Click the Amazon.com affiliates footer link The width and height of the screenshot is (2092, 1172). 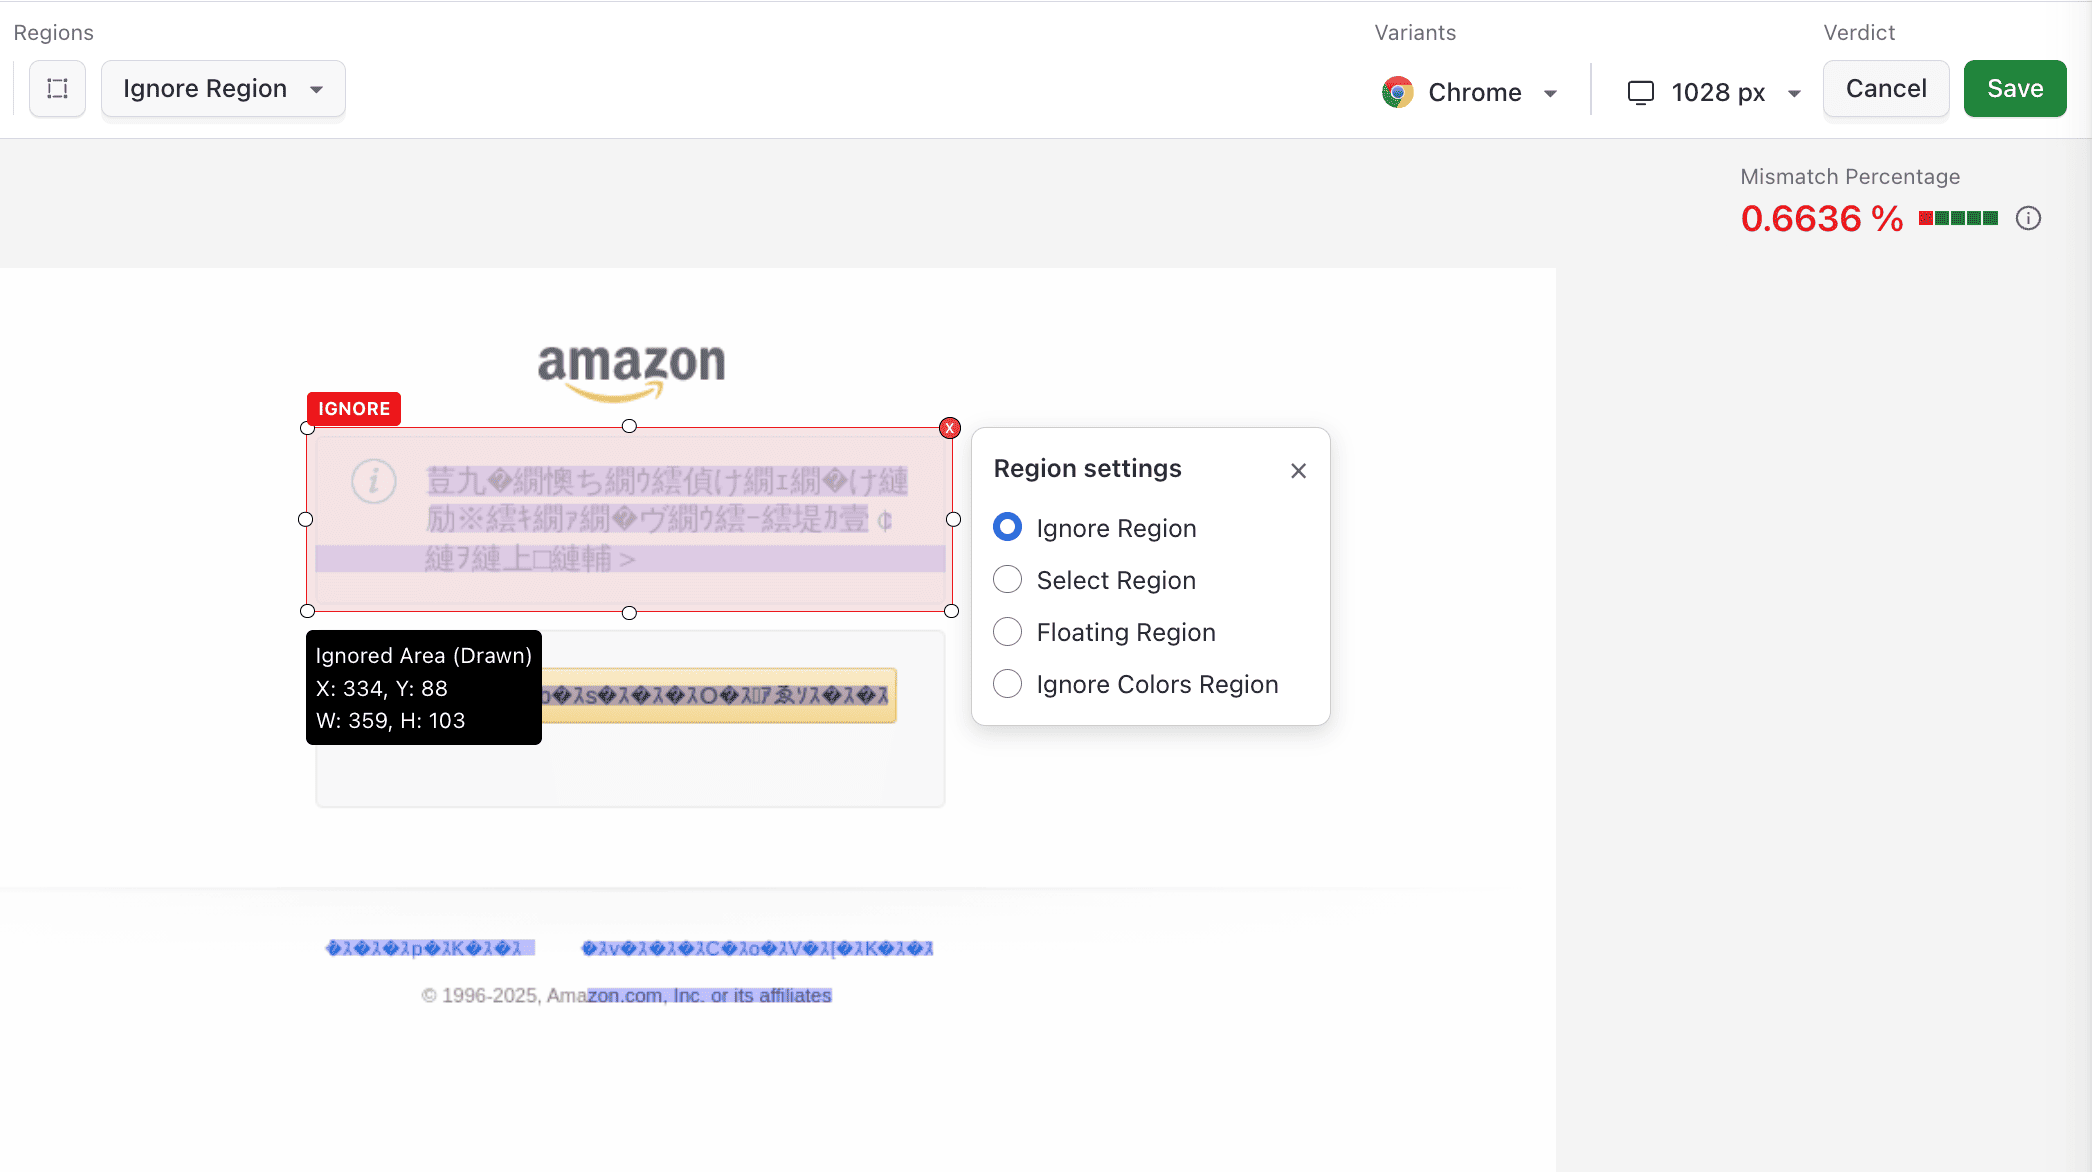[x=710, y=995]
